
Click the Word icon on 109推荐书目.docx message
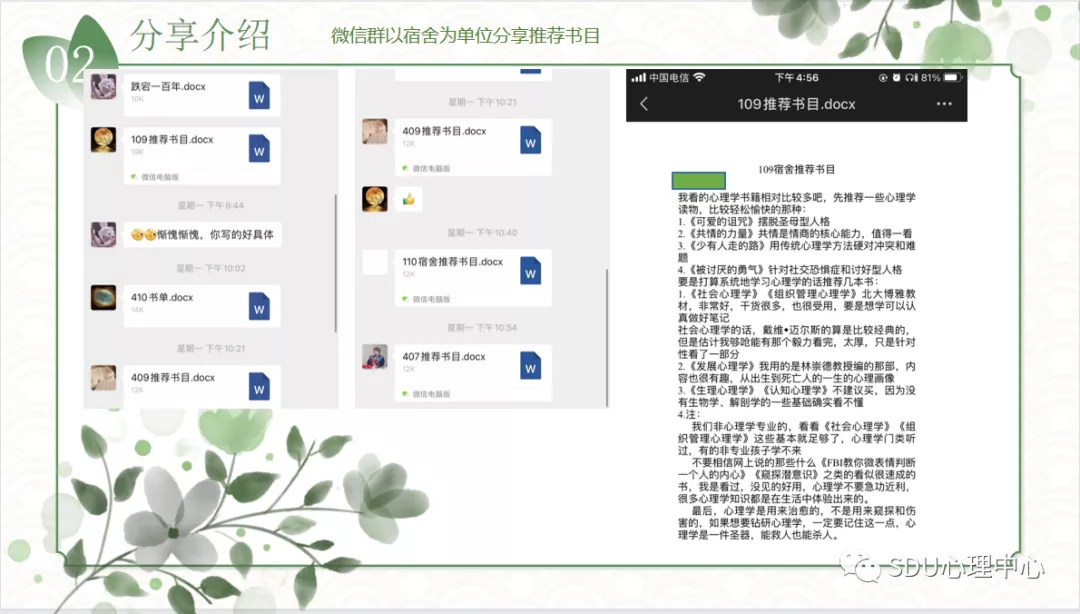click(x=259, y=149)
